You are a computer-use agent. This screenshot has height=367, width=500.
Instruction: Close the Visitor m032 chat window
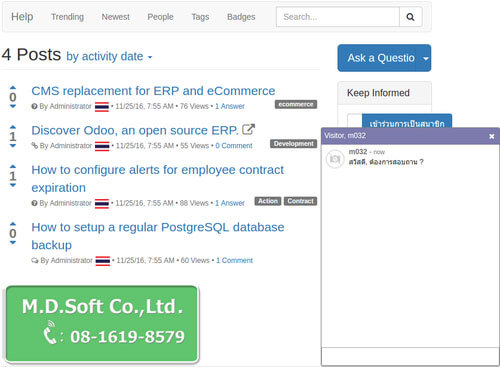pos(492,136)
